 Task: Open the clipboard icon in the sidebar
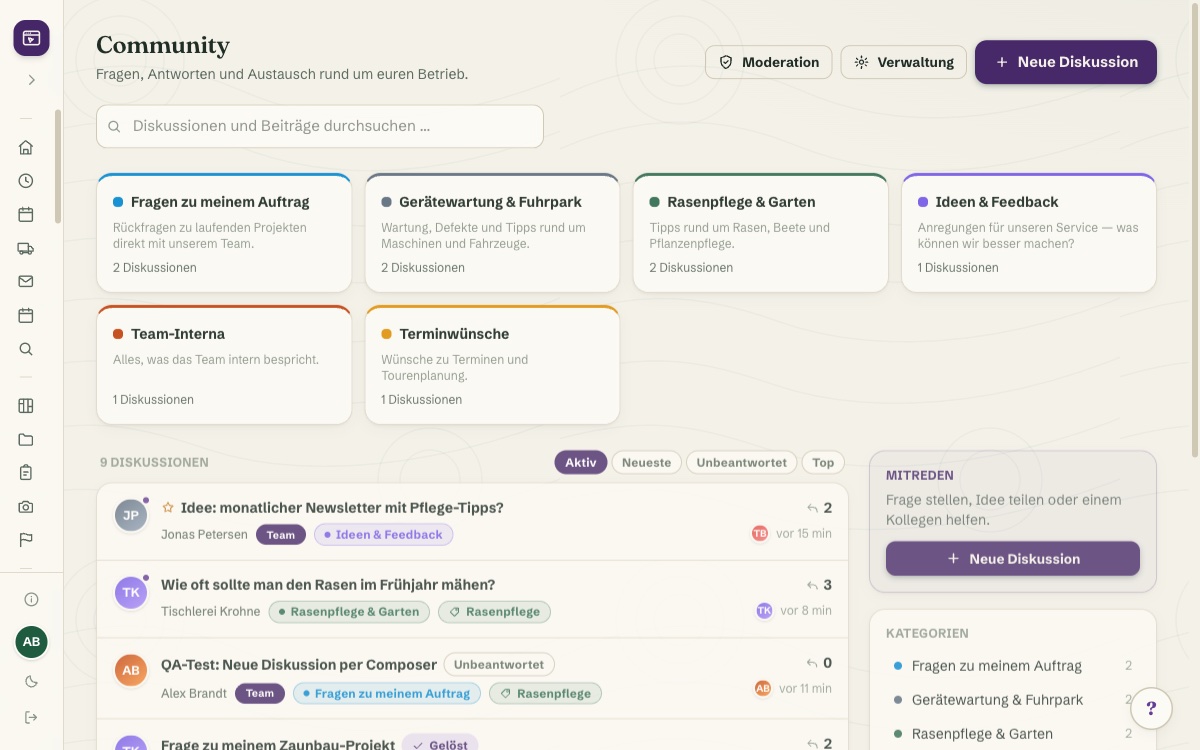coord(26,472)
